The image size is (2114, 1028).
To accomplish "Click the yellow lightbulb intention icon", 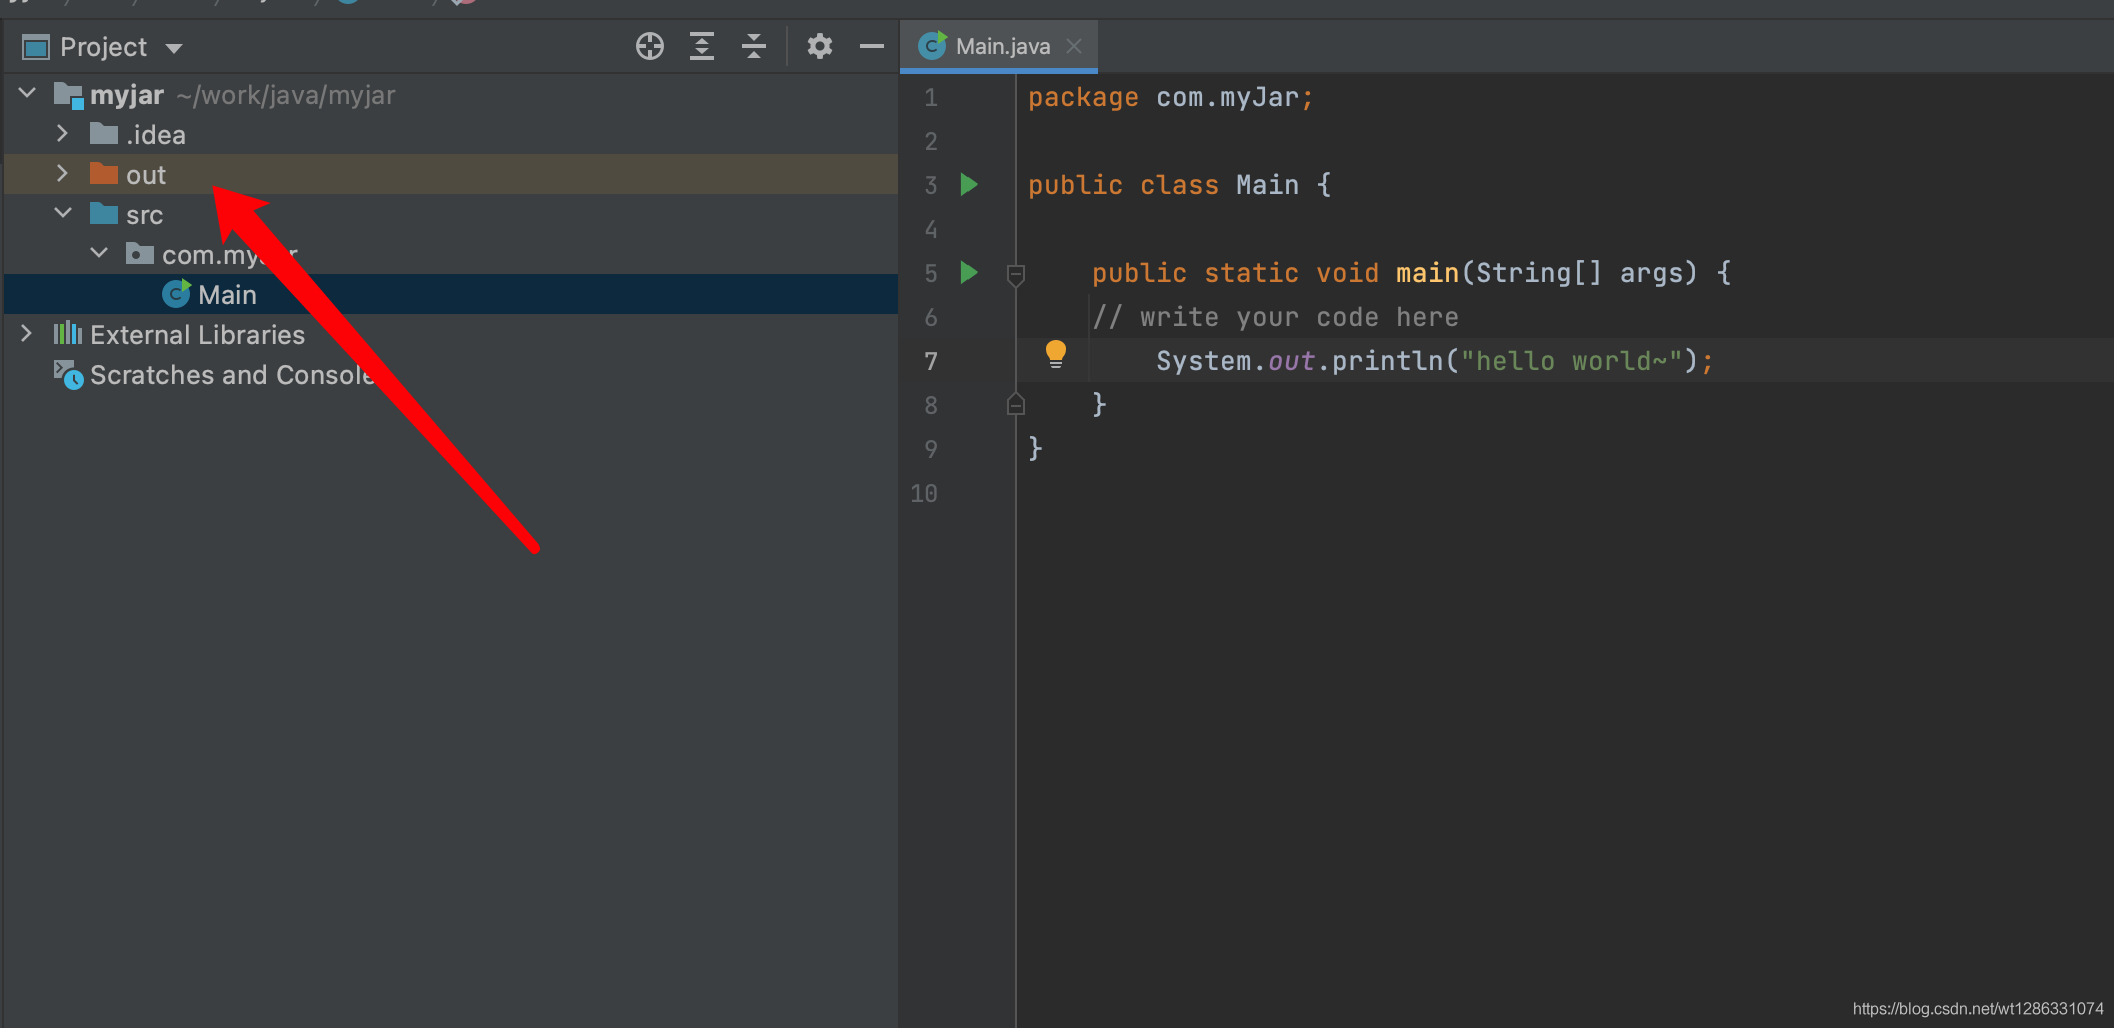I will click(1055, 354).
